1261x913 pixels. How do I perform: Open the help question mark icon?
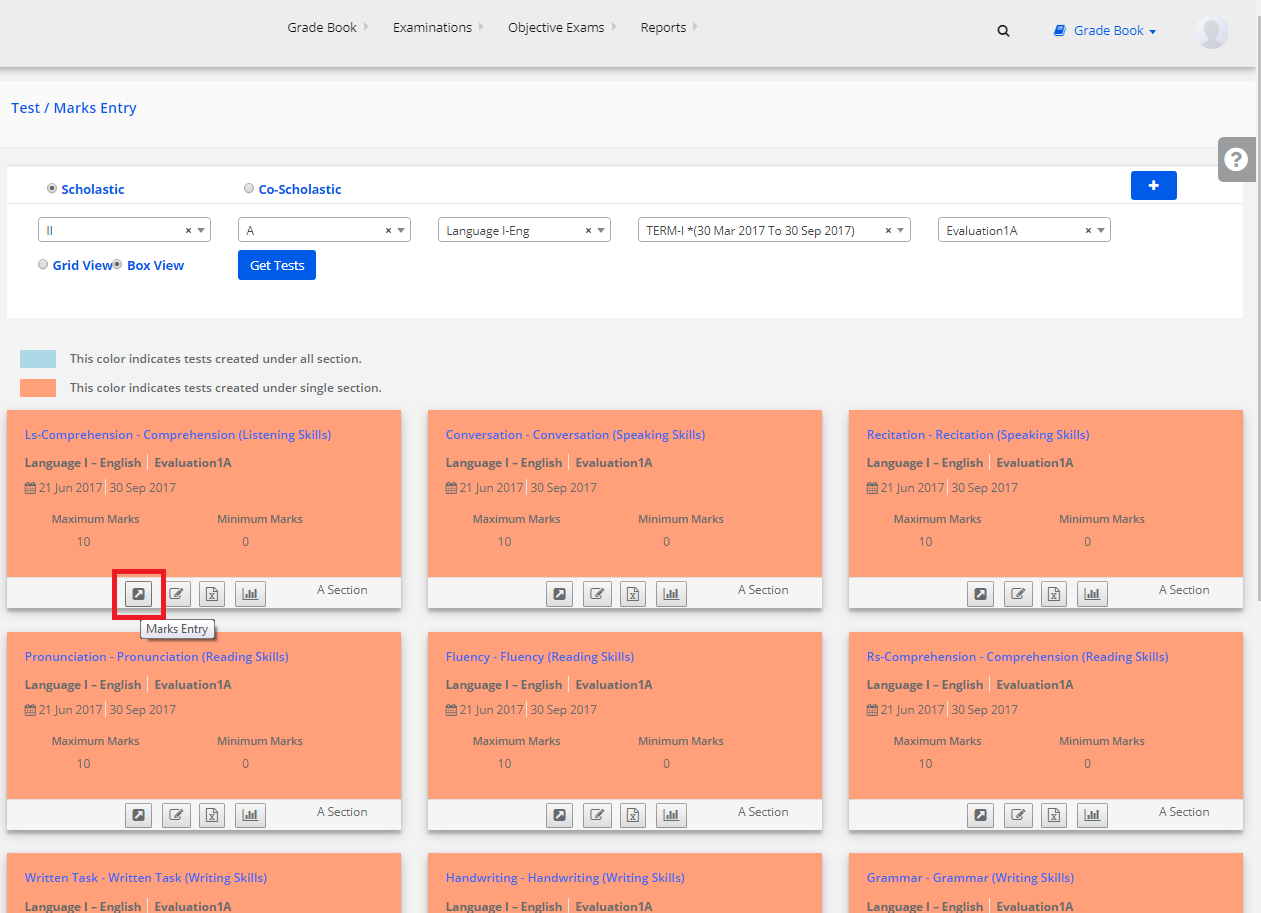coord(1236,159)
